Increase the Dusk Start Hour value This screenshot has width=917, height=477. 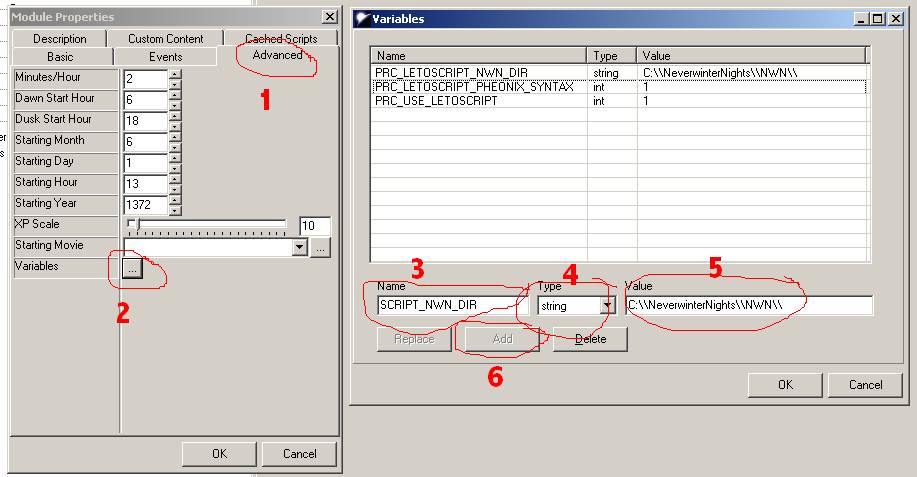pyautogui.click(x=175, y=115)
